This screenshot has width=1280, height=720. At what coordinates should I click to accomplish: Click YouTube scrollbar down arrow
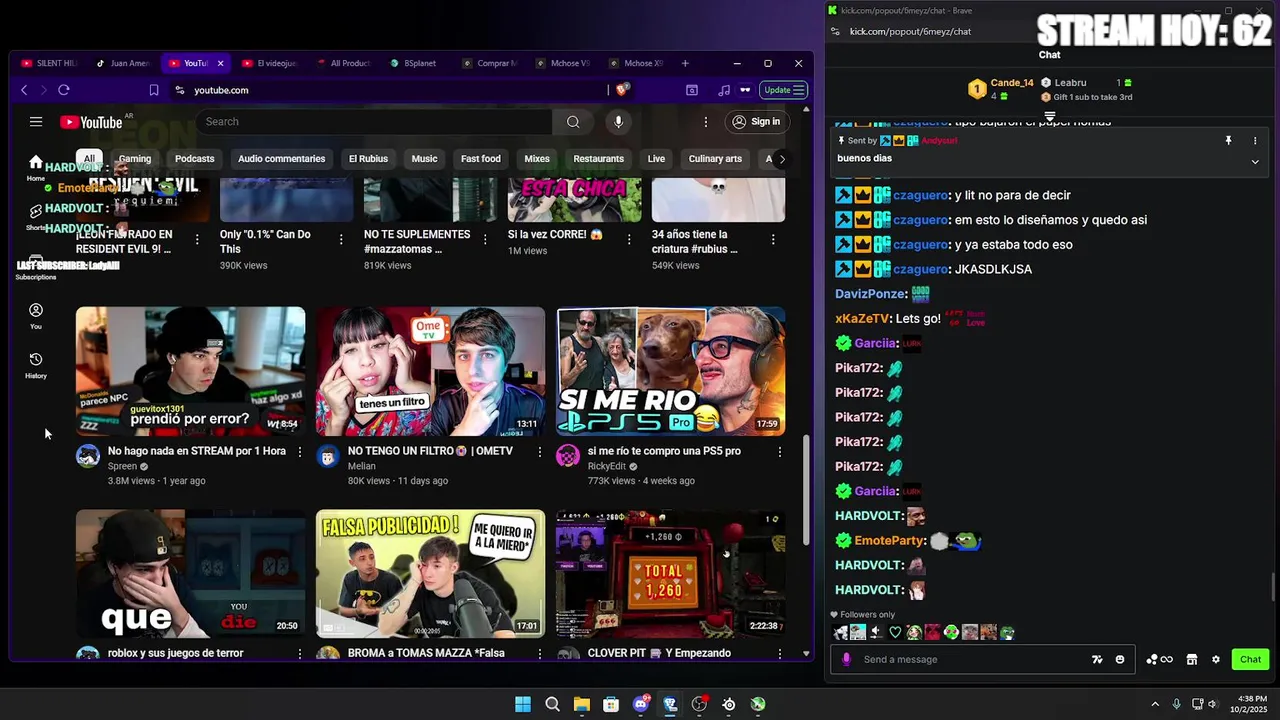click(806, 653)
